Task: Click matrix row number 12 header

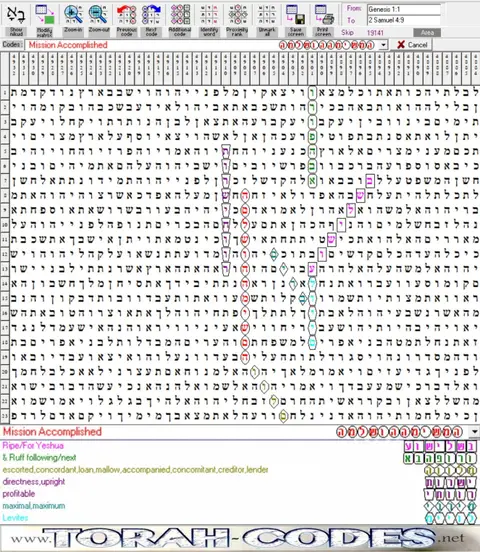Action: [x=5, y=254]
